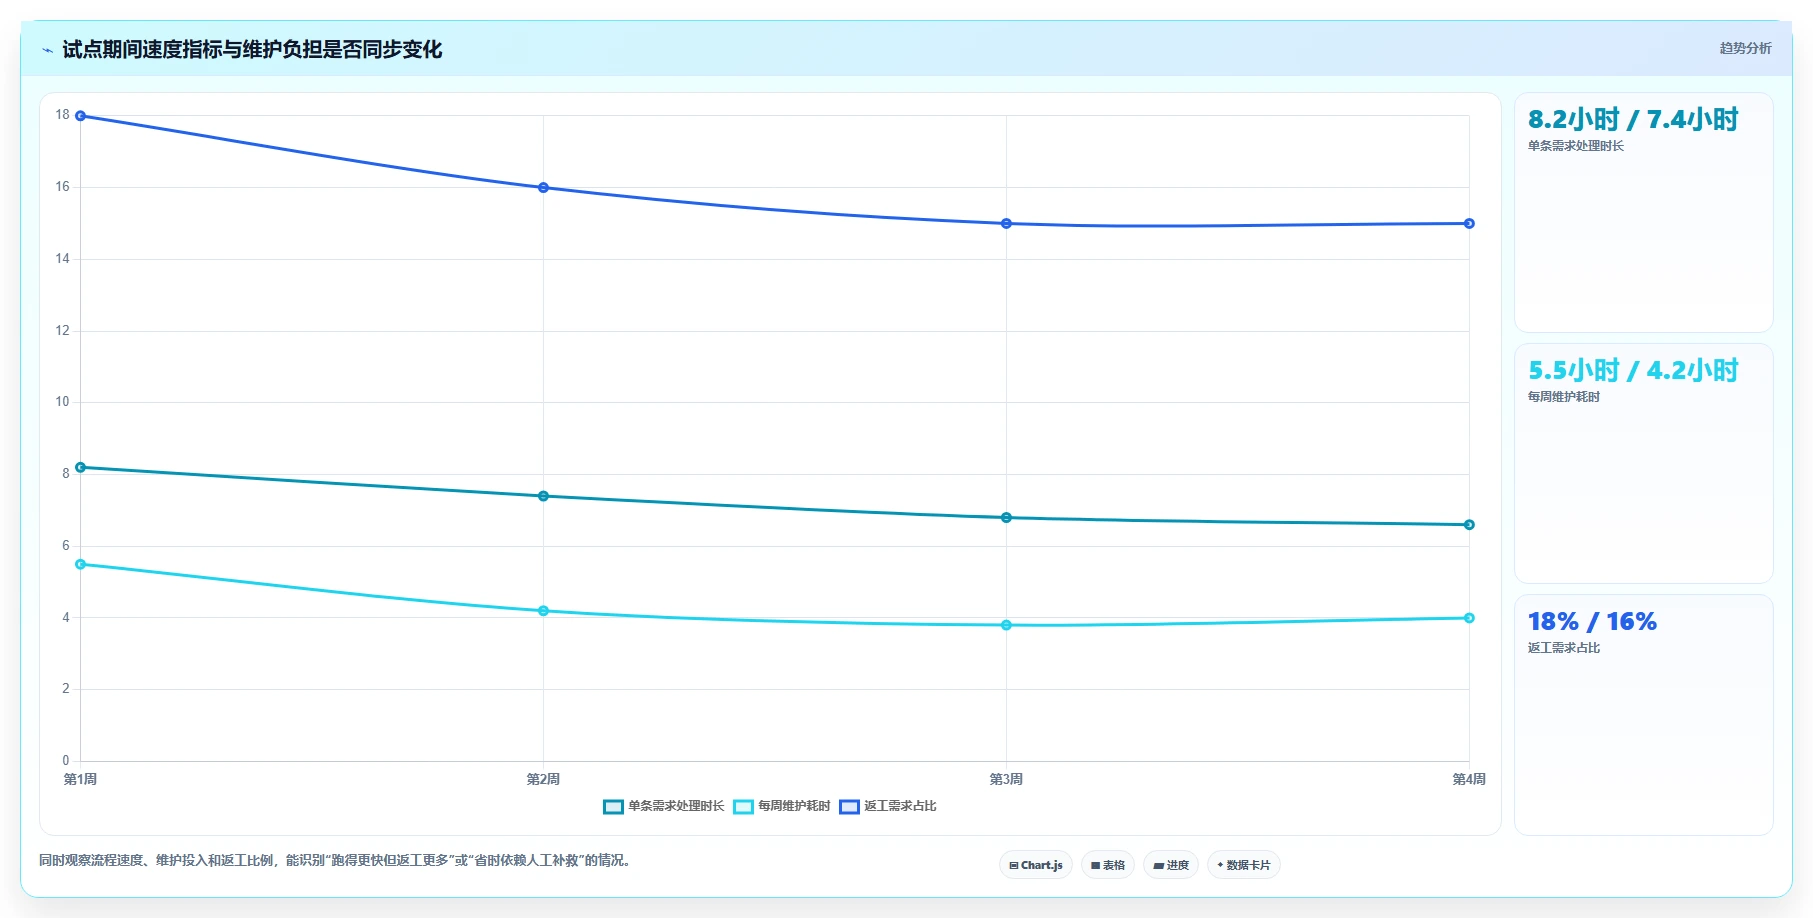Click the 返工需求占比 data point at 第4周
The height and width of the screenshot is (918, 1813).
point(1469,224)
